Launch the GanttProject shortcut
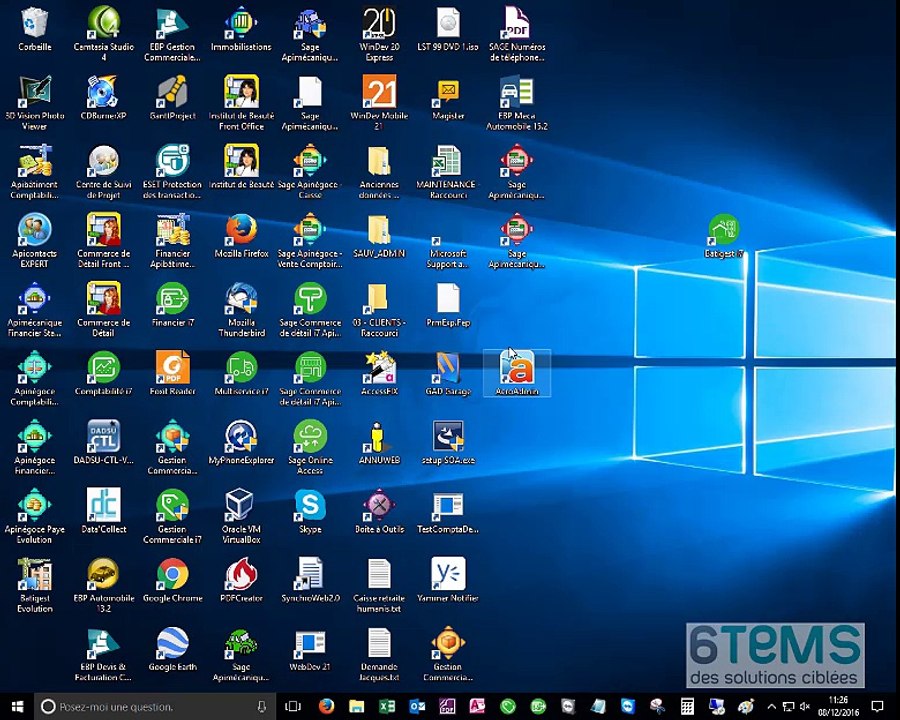Viewport: 900px width, 720px height. point(172,98)
